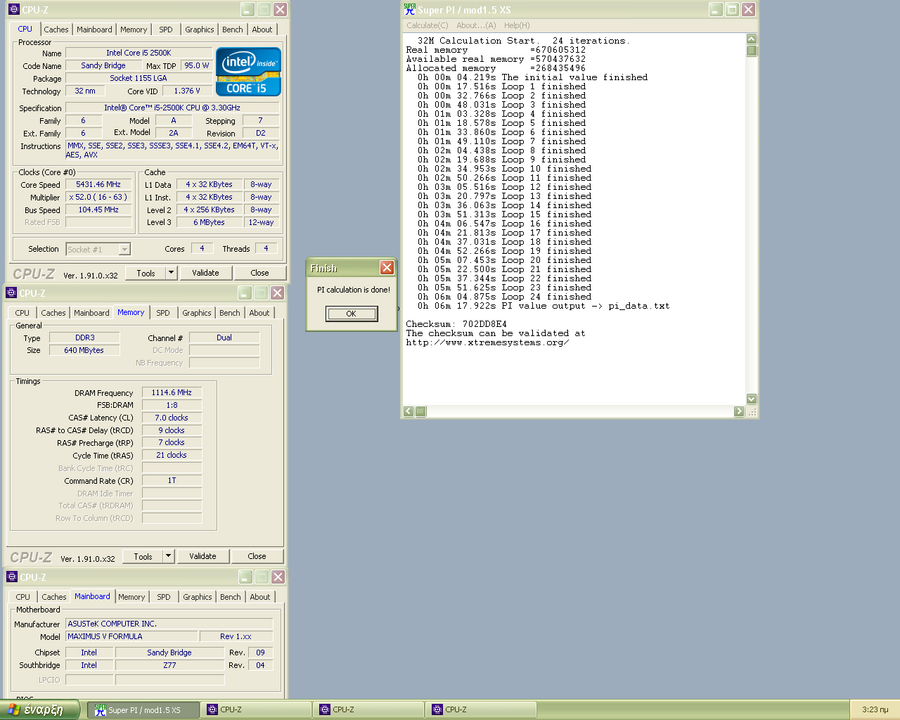
Task: Click the DRAM Frequency value 1114.6 MHz
Action: point(172,393)
